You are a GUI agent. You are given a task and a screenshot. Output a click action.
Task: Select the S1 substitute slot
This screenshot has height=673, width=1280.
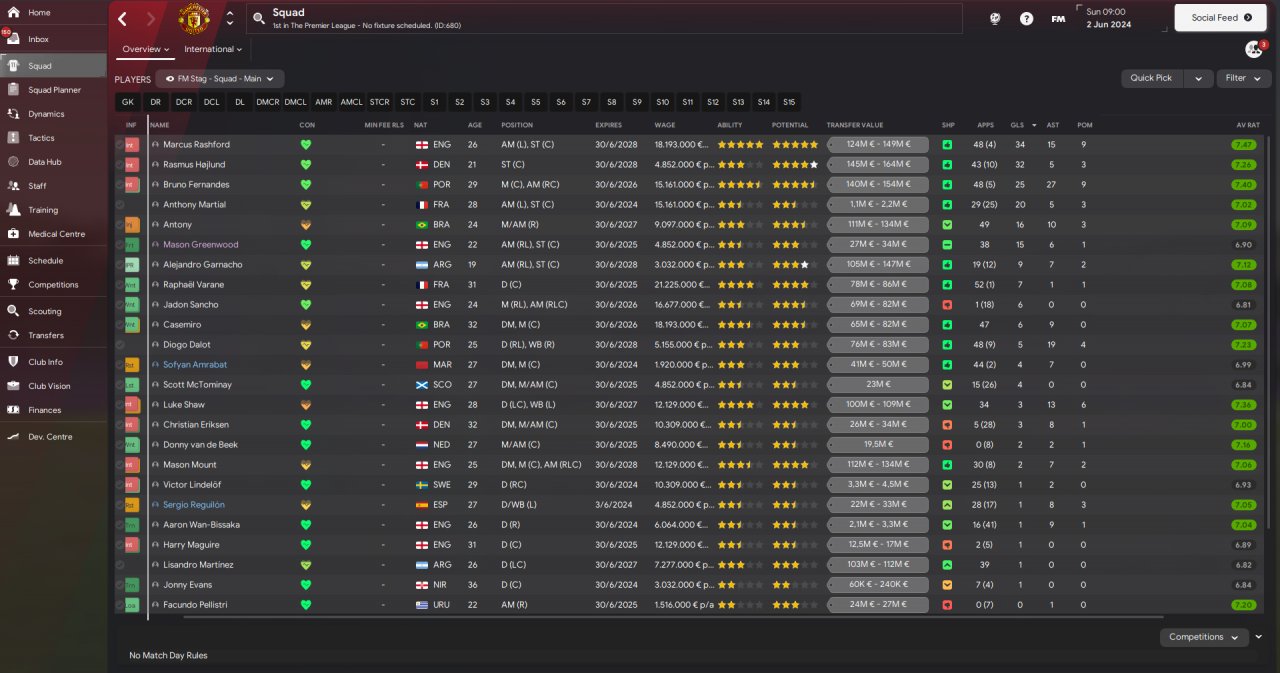pyautogui.click(x=434, y=102)
